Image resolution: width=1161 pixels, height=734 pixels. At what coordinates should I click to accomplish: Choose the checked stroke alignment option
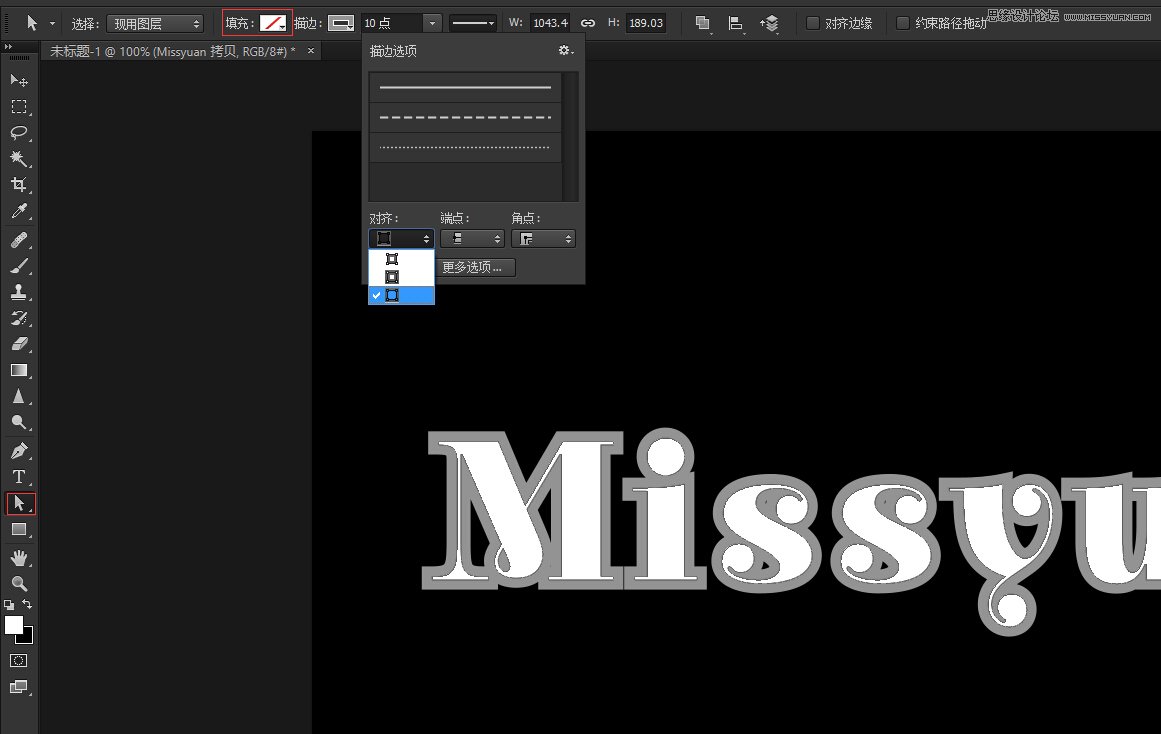[401, 295]
